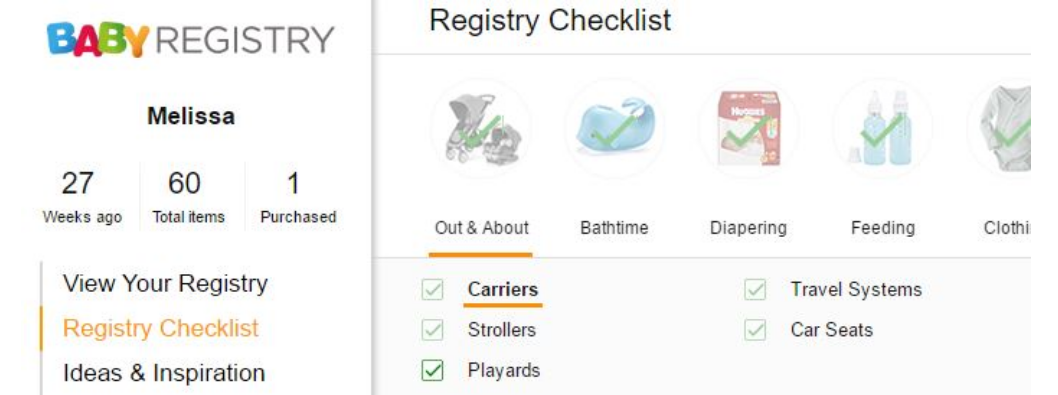Go to Ideas & Inspiration
The image size is (1058, 395).
(x=164, y=373)
